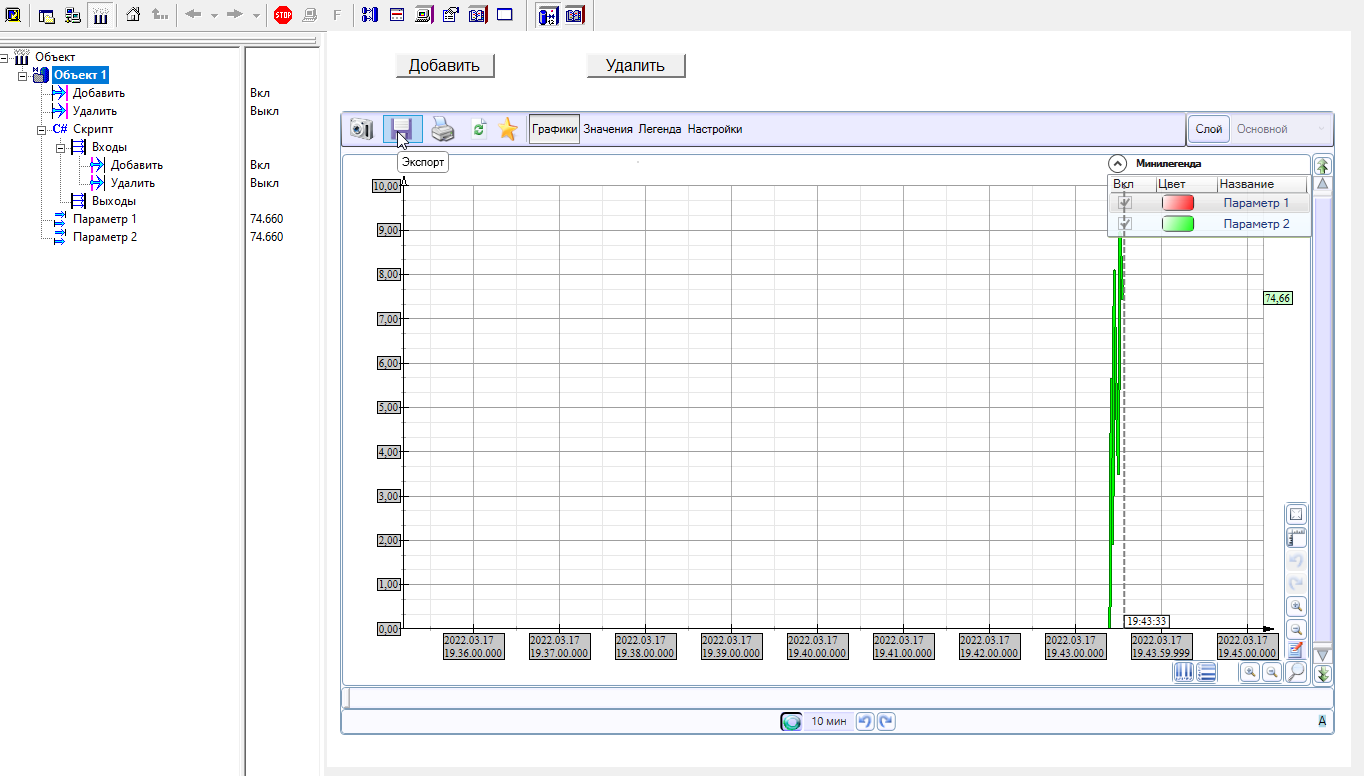Click the large magnifier icon at chart corner
Viewport: 1364px width, 776px height.
tap(1296, 672)
